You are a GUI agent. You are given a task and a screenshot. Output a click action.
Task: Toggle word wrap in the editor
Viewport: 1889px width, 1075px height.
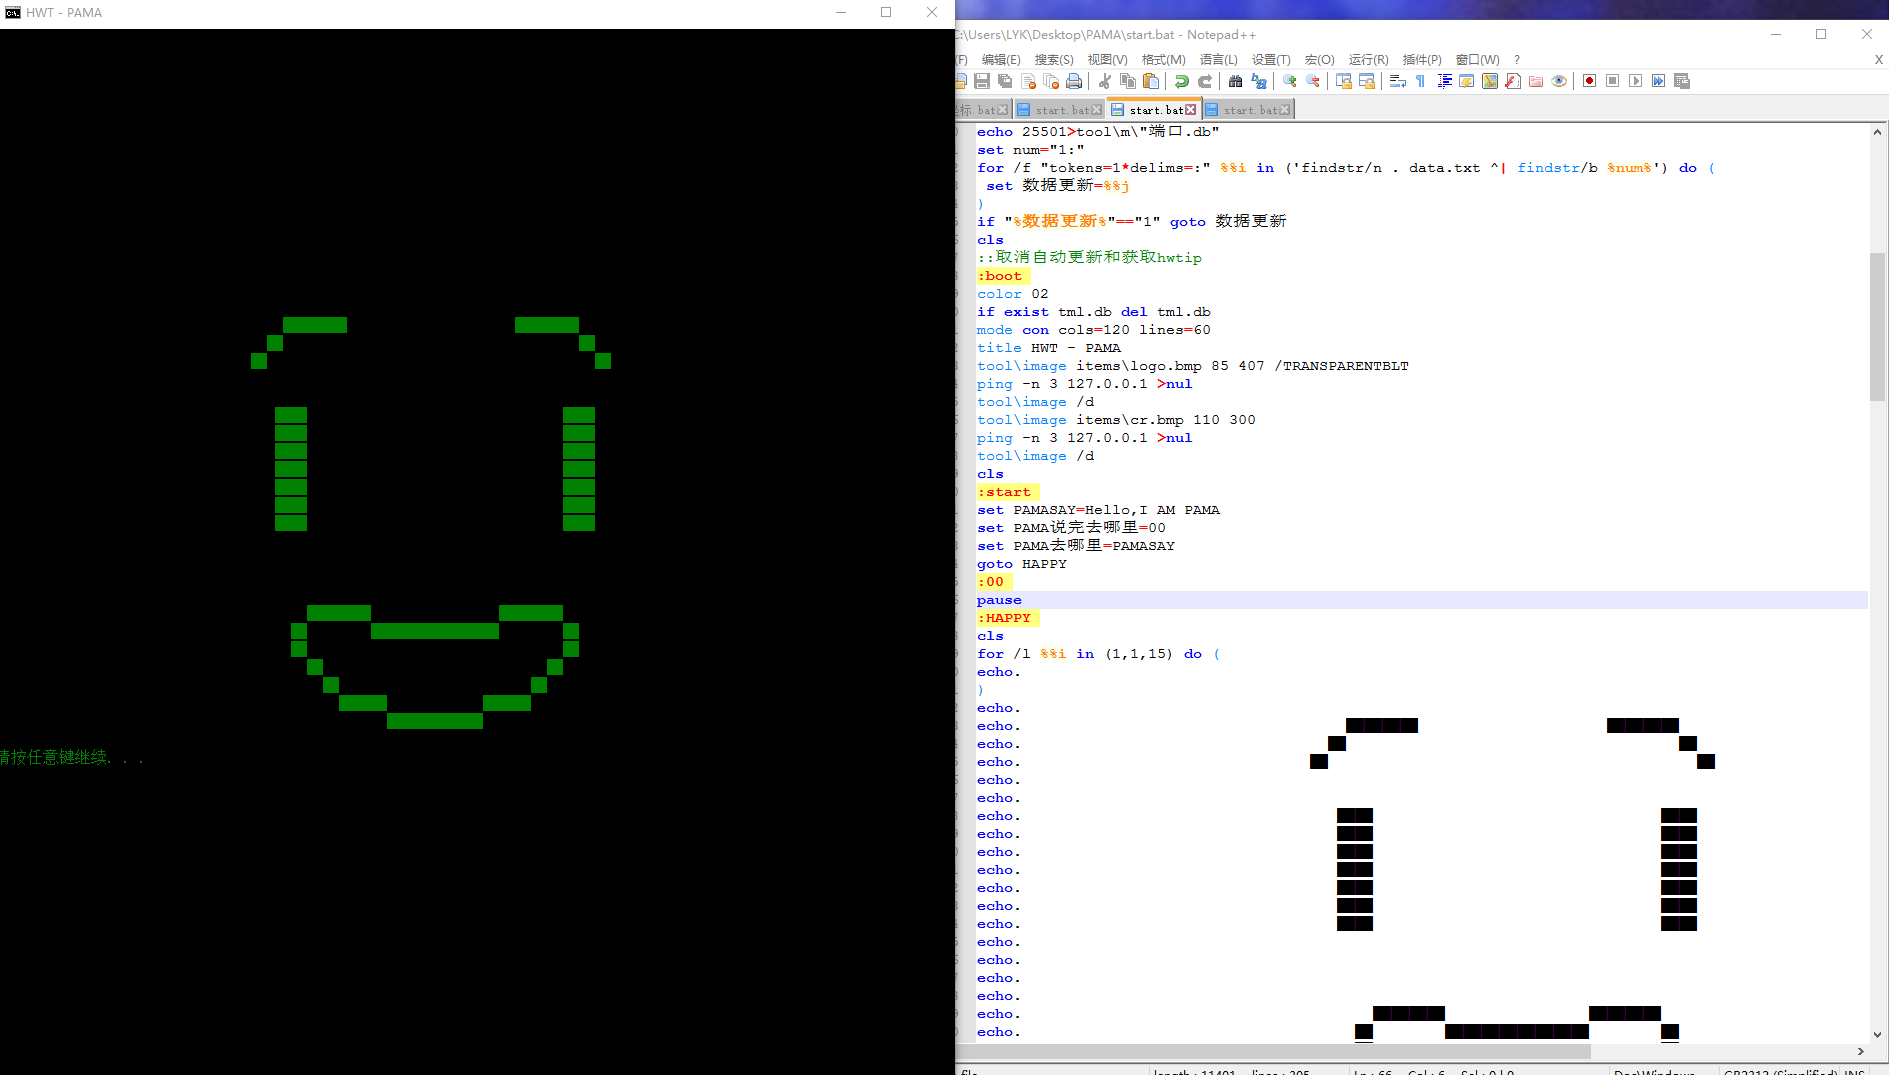(1398, 81)
